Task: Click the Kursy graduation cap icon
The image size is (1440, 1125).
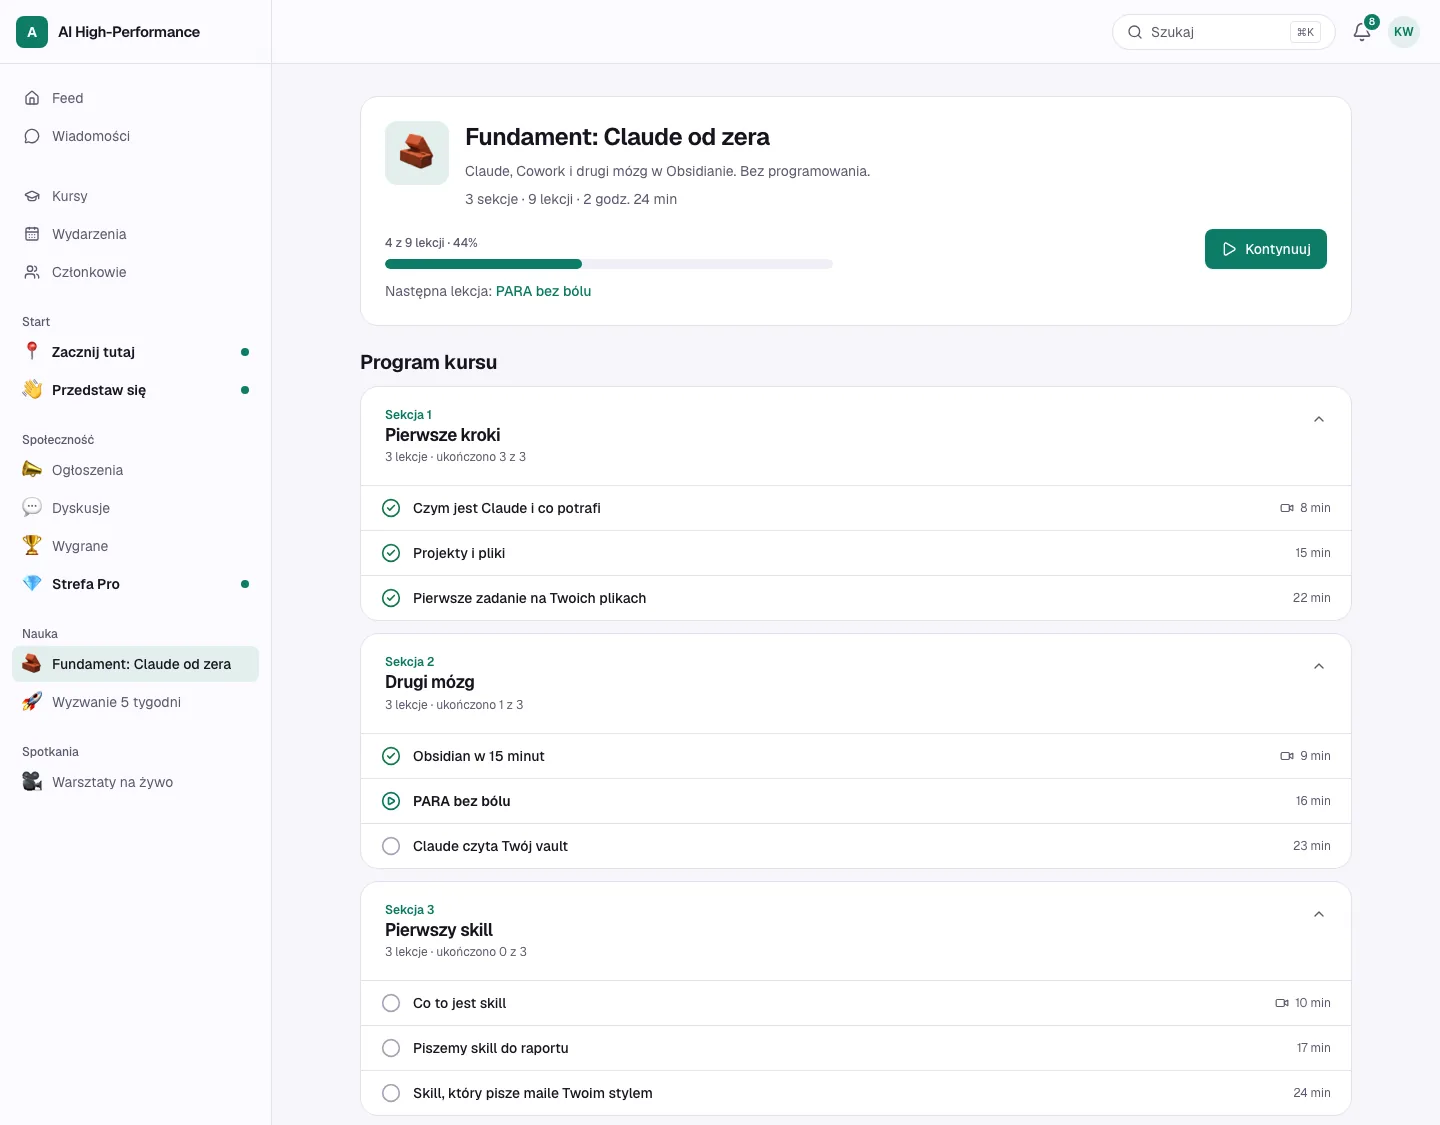Action: [x=32, y=196]
